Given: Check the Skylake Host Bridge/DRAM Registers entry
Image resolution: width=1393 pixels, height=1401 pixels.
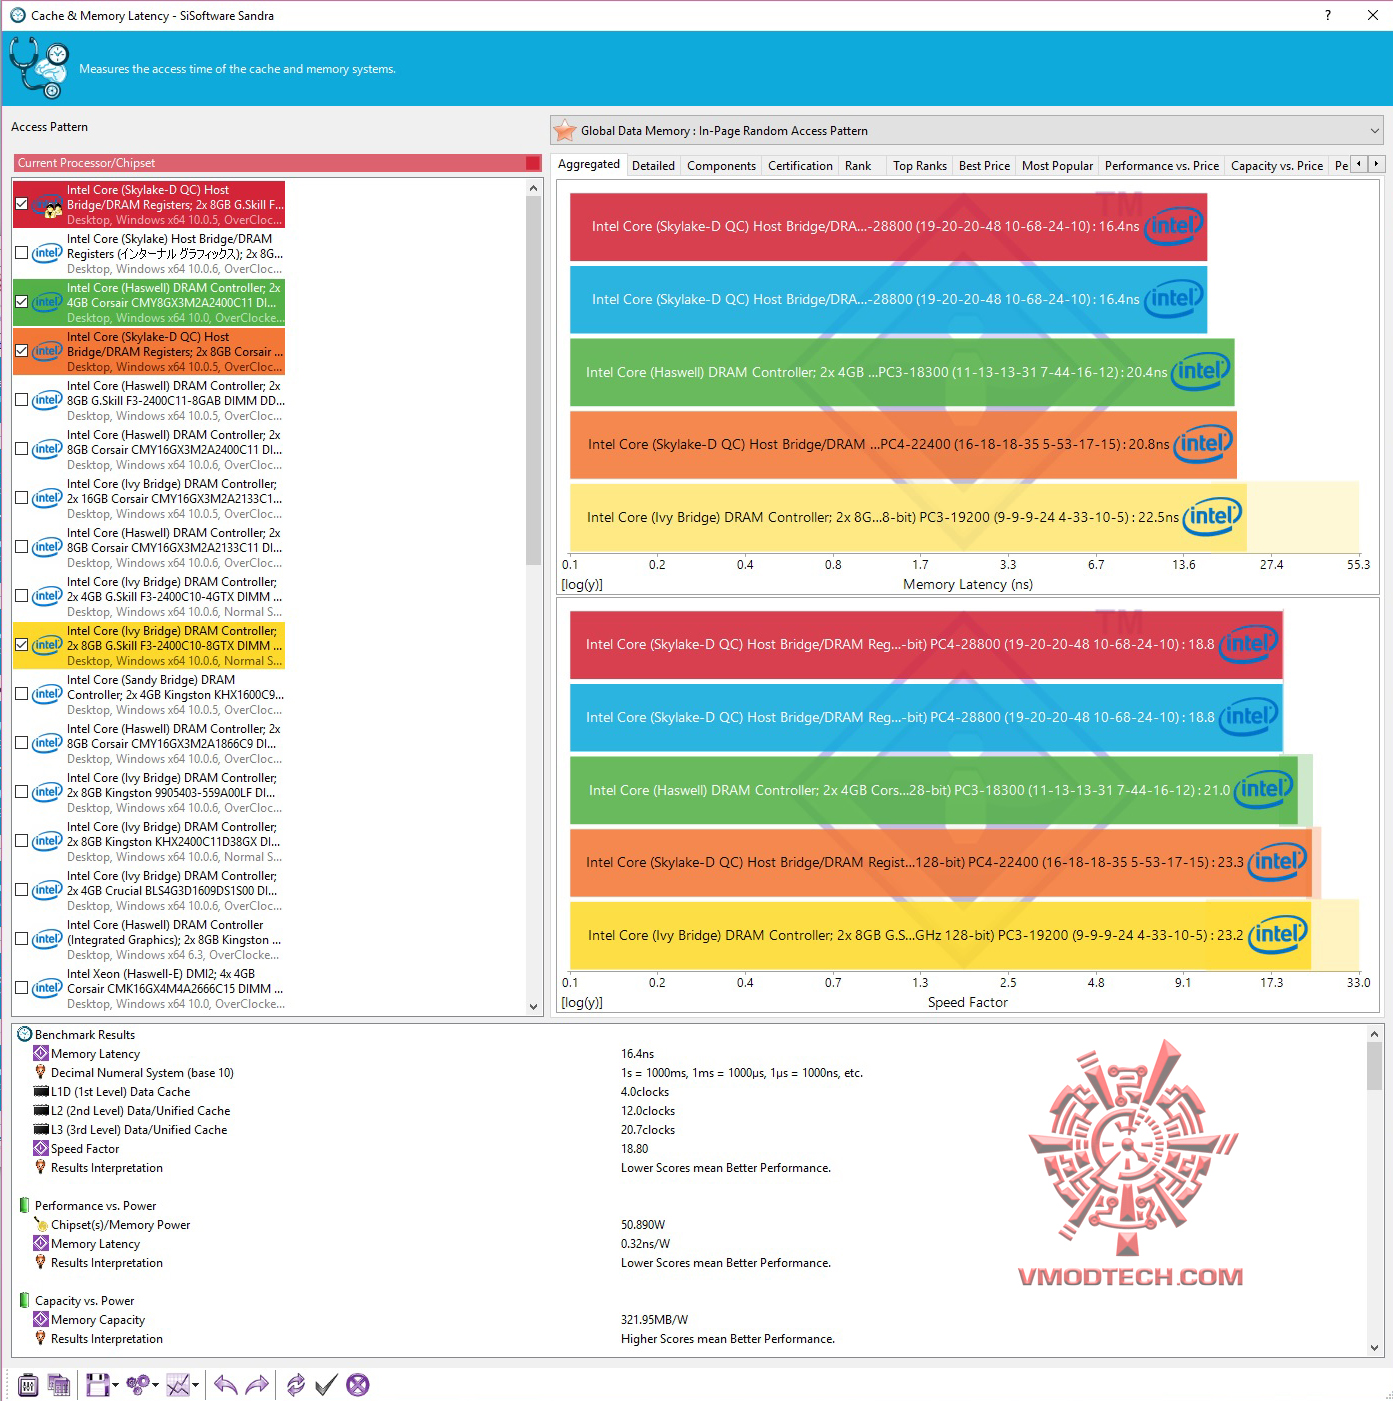Looking at the screenshot, I should pyautogui.click(x=22, y=253).
